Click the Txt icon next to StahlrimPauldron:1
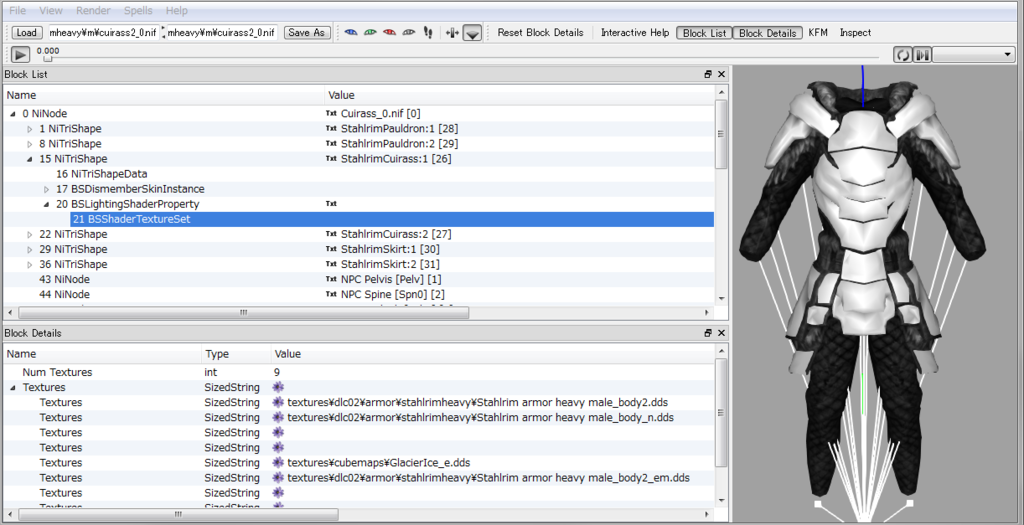The image size is (1024, 525). point(331,129)
